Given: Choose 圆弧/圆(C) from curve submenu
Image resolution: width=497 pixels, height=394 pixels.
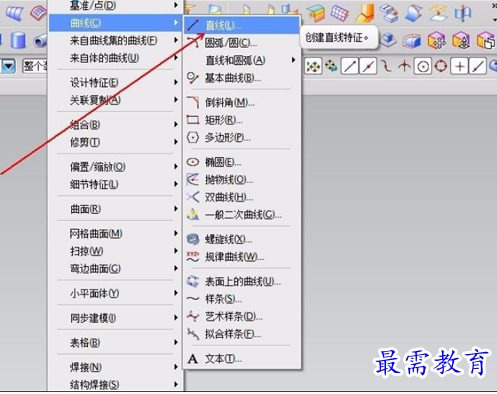Looking at the screenshot, I should [242, 43].
